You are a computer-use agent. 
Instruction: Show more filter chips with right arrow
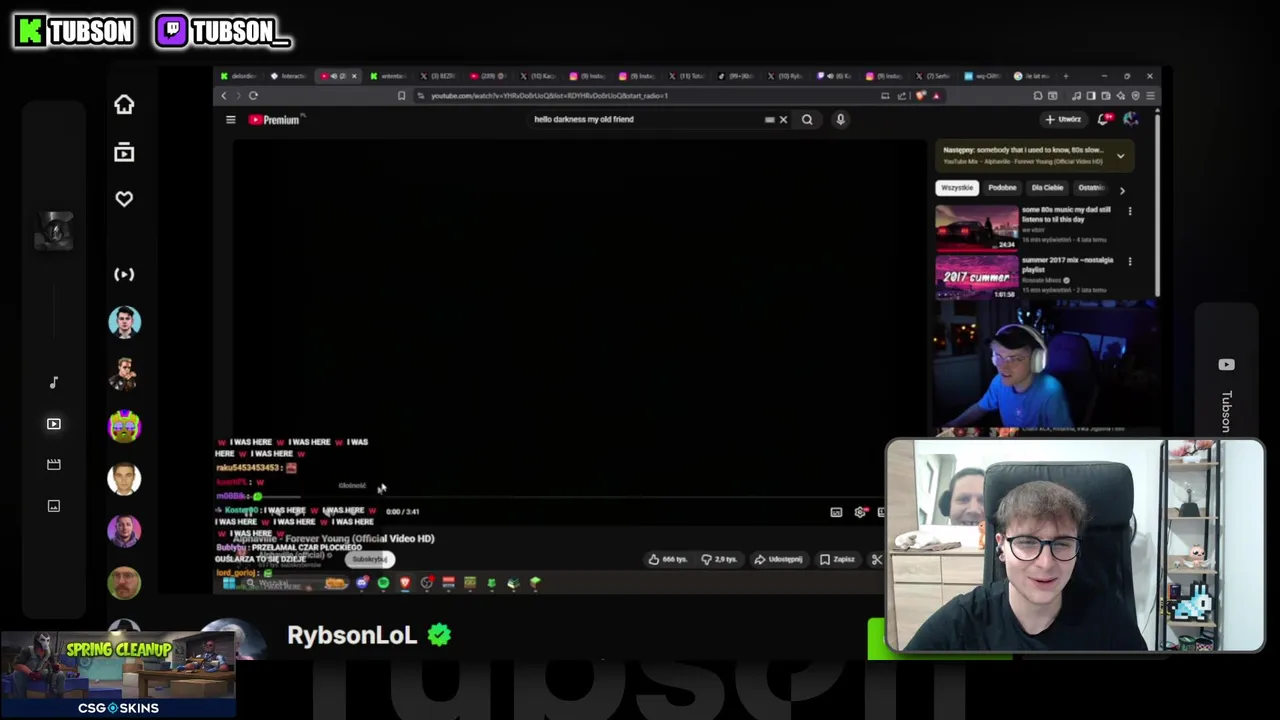click(x=1122, y=189)
